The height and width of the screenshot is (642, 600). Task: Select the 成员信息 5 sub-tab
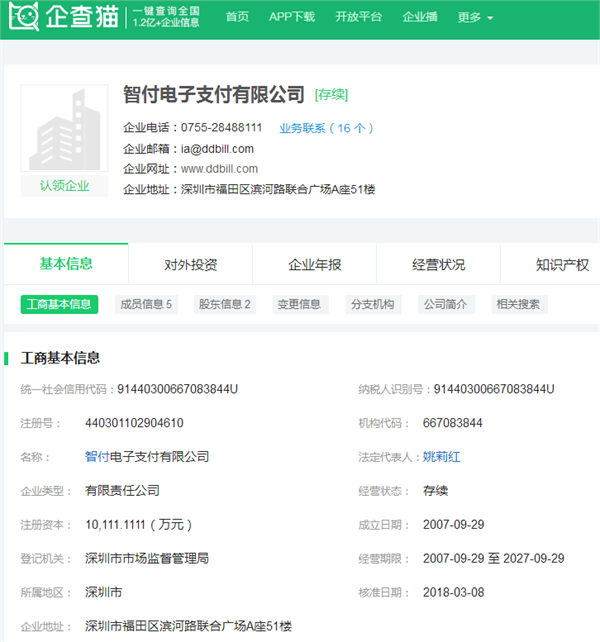(x=145, y=304)
